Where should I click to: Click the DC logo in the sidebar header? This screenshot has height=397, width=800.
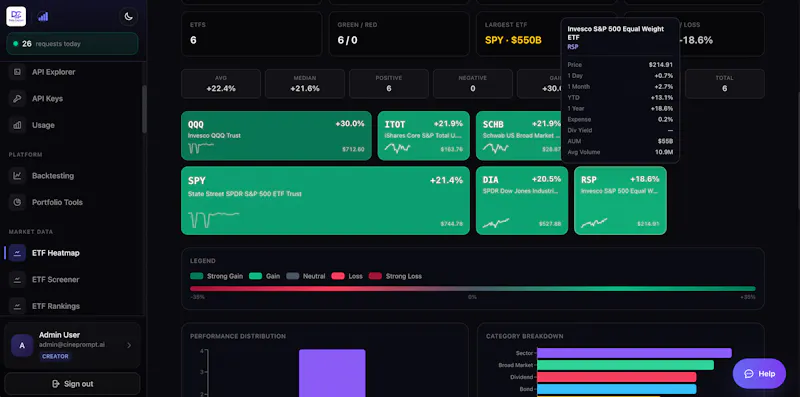[16, 17]
